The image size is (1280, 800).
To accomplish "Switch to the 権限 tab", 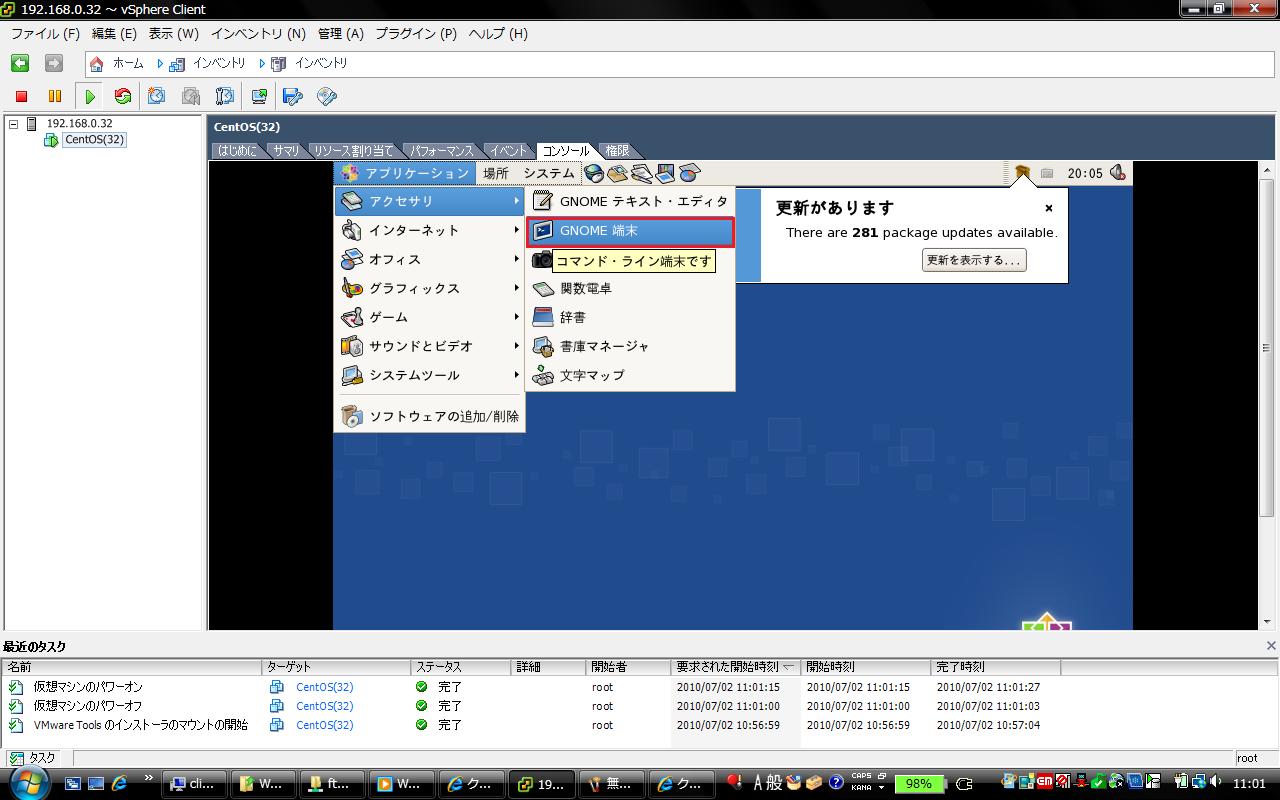I will (618, 151).
